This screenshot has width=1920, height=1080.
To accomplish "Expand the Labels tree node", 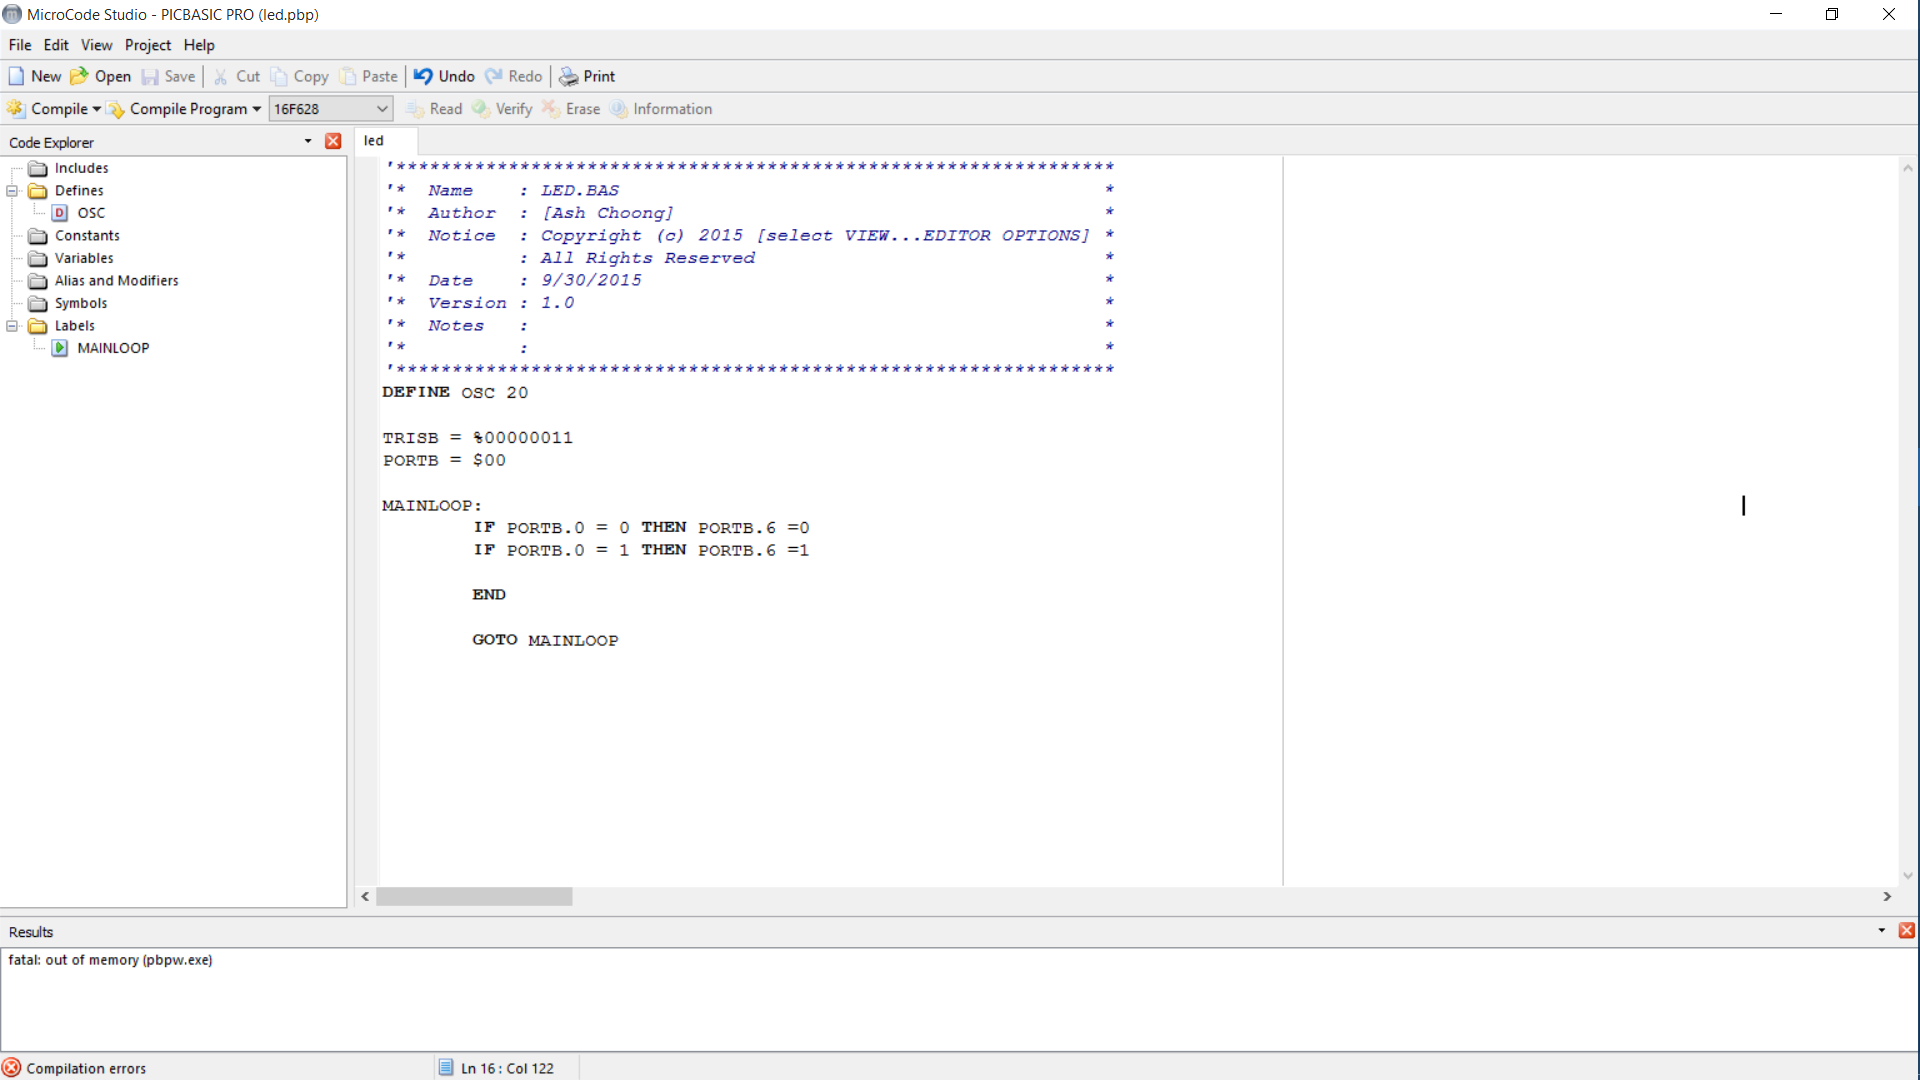I will point(12,326).
